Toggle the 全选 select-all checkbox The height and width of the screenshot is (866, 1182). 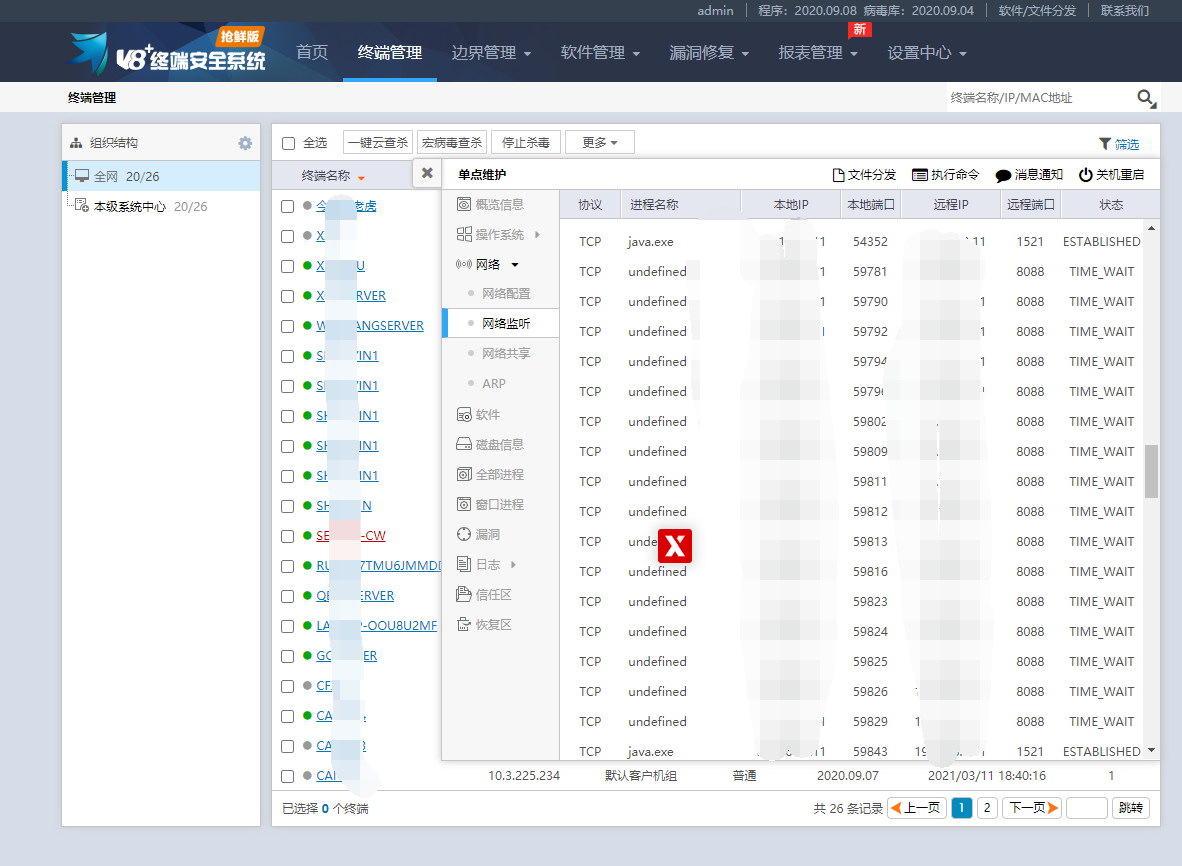[289, 143]
